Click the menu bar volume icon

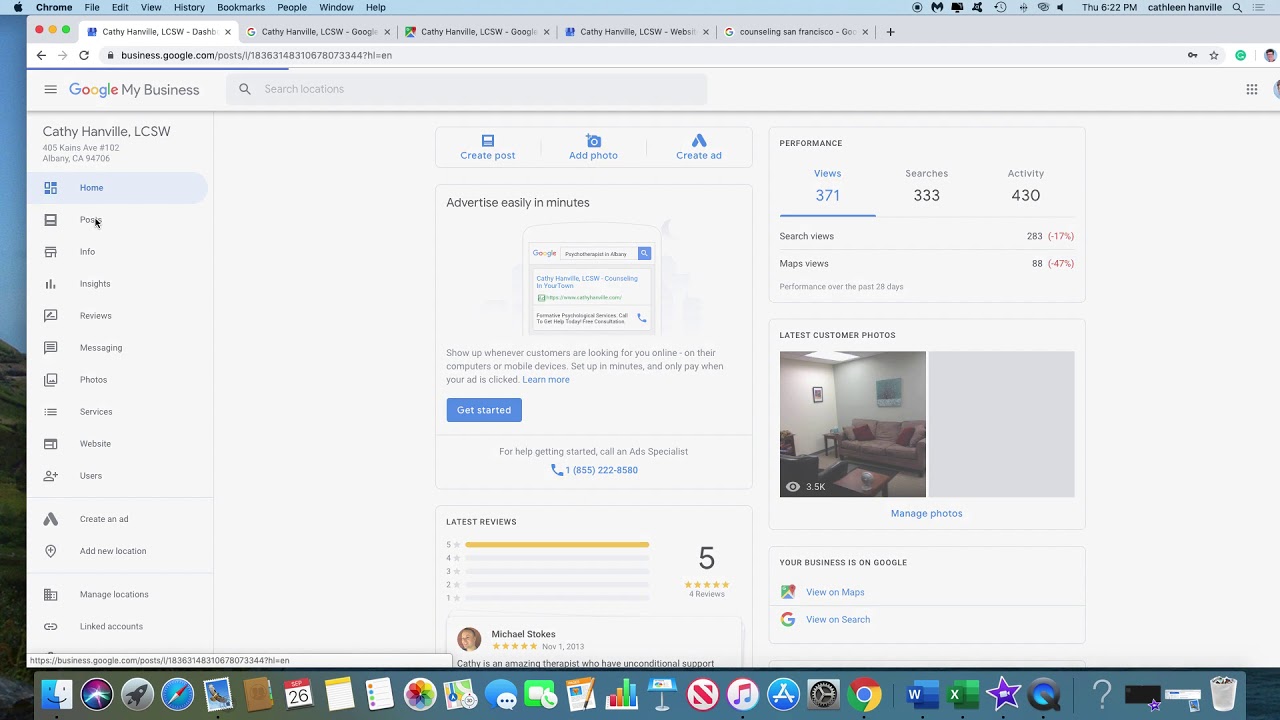click(x=1043, y=7)
